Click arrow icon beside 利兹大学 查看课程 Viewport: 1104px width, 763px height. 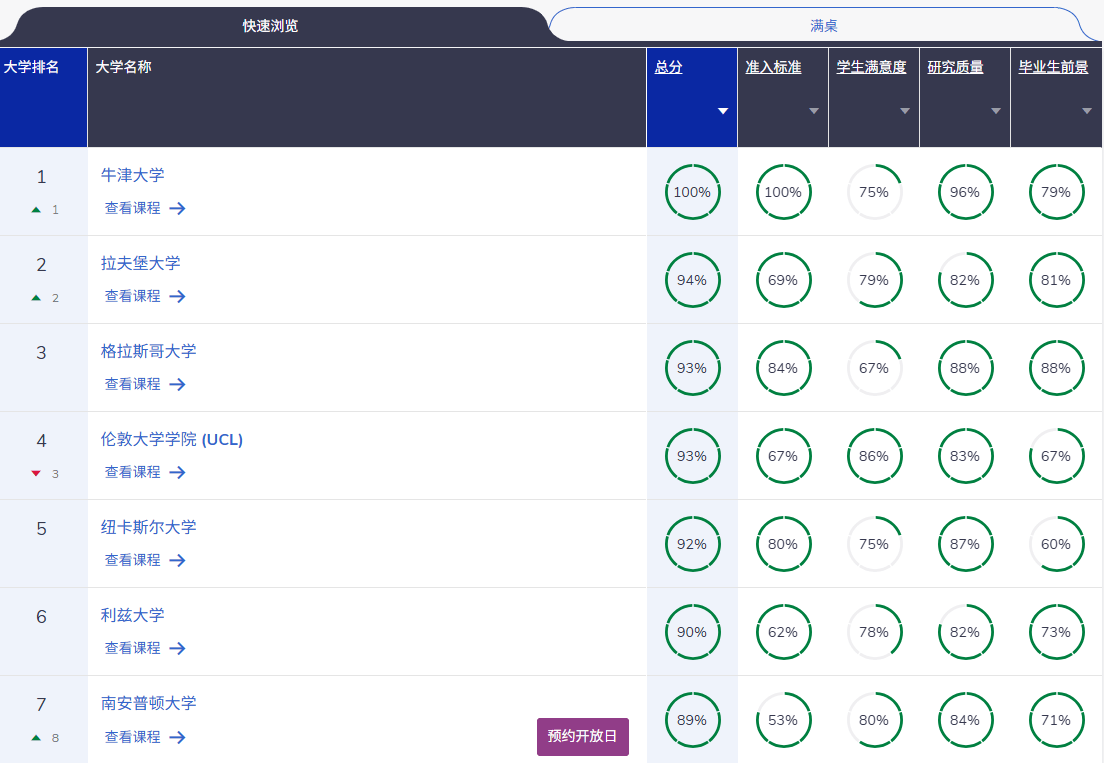coord(177,648)
